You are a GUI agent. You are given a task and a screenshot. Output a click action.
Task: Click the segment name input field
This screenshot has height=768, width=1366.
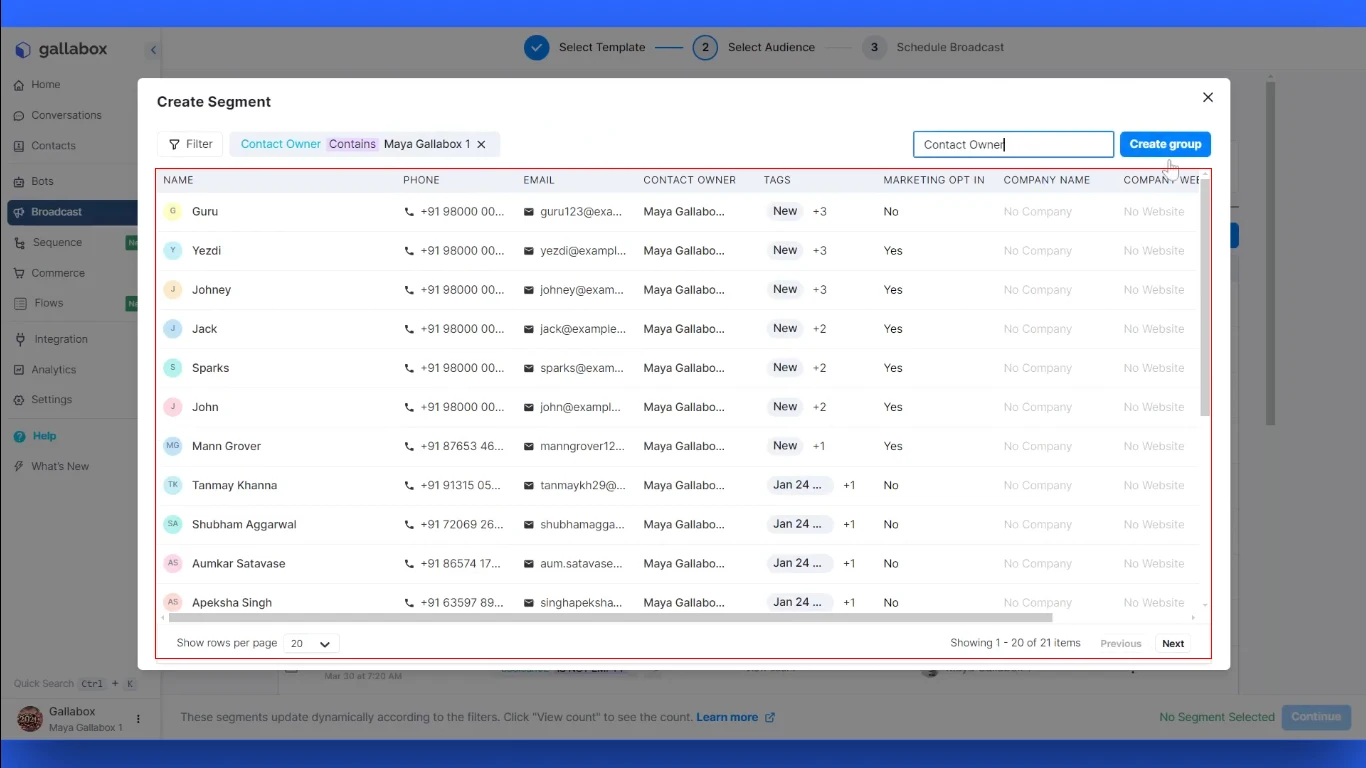[x=1012, y=144]
